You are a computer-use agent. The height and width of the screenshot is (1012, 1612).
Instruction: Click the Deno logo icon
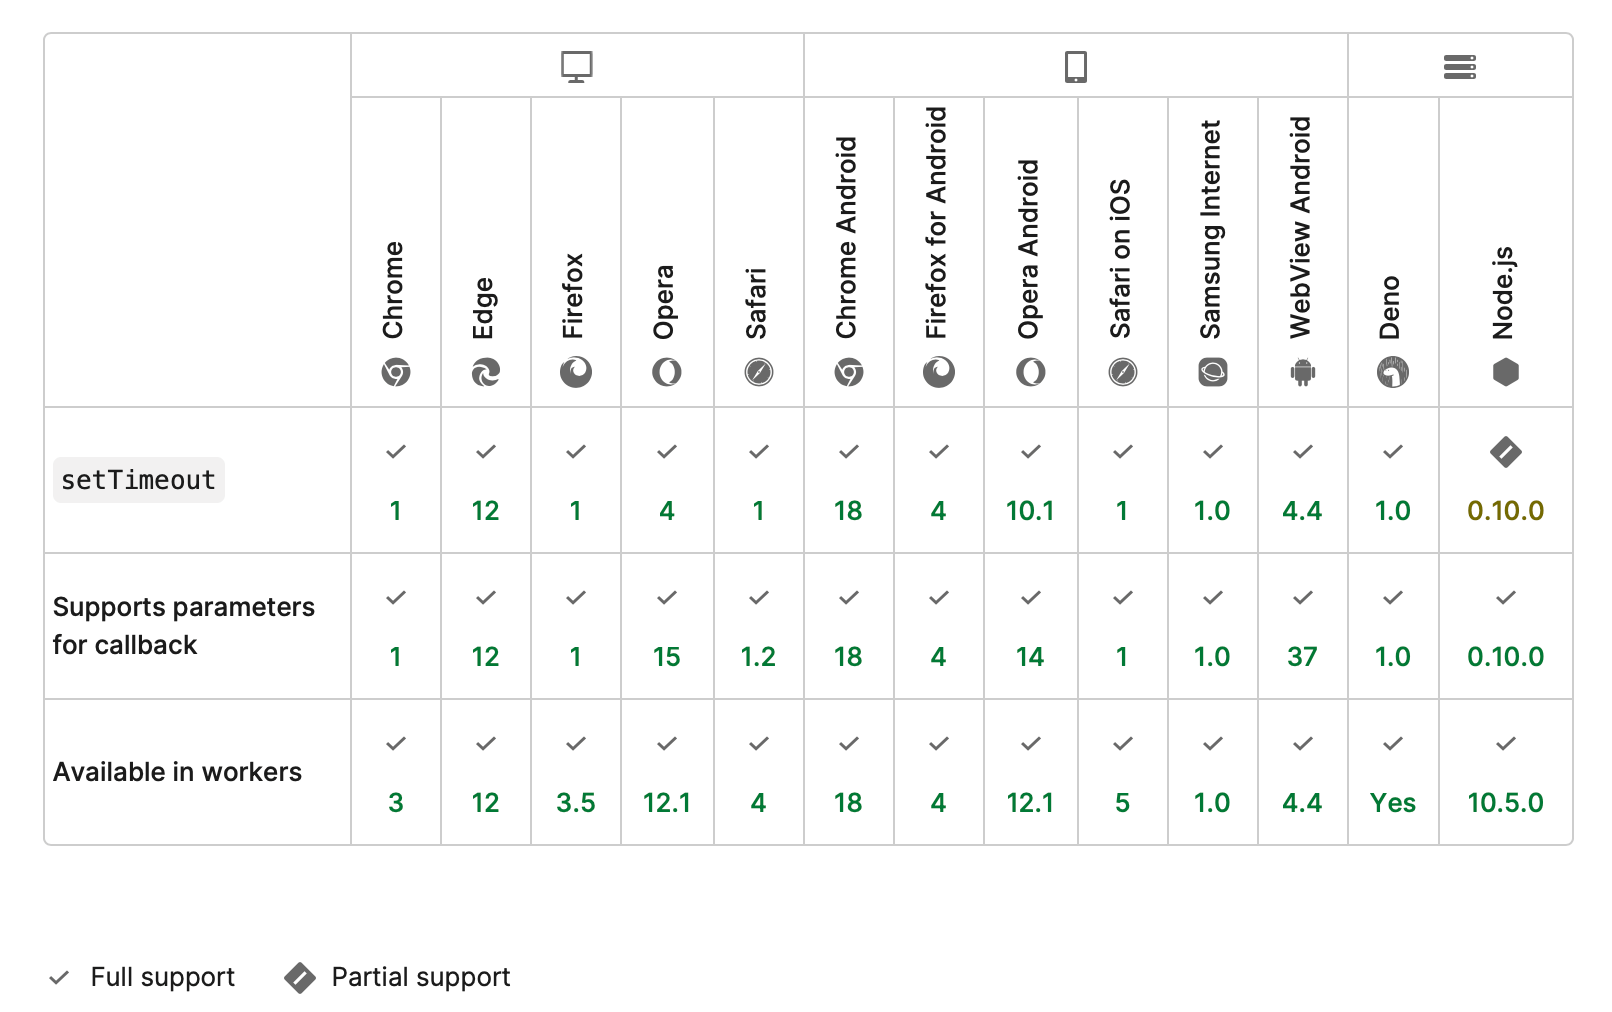(x=1392, y=373)
